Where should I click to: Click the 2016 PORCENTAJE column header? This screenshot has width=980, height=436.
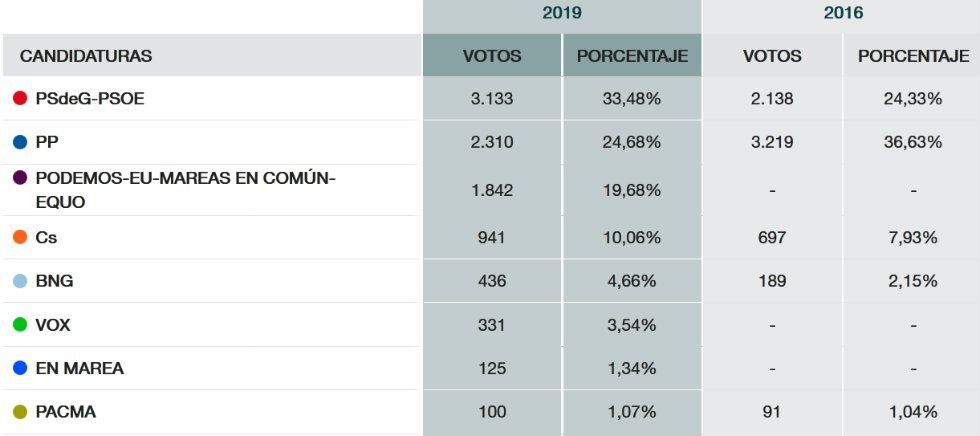(x=913, y=56)
